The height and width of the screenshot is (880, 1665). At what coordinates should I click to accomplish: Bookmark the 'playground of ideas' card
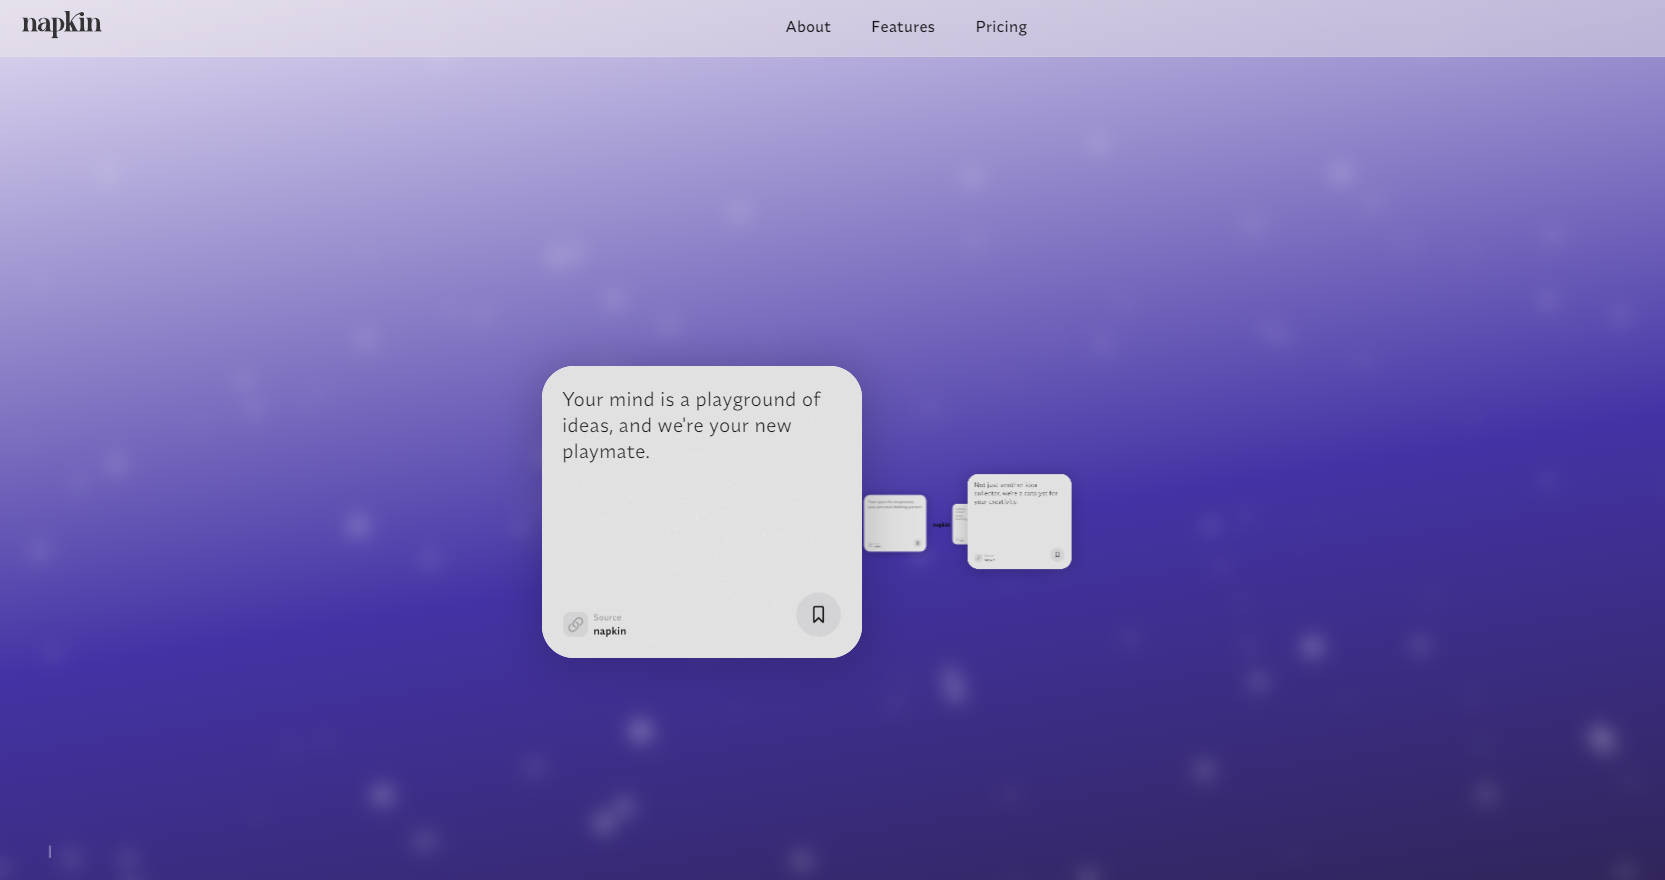pyautogui.click(x=817, y=614)
